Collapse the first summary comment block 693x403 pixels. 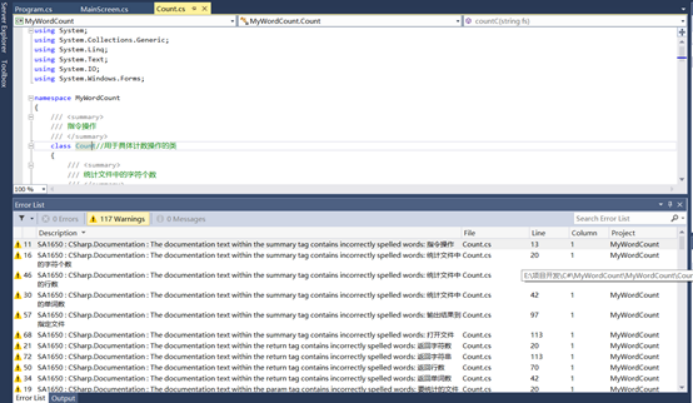[x=31, y=117]
